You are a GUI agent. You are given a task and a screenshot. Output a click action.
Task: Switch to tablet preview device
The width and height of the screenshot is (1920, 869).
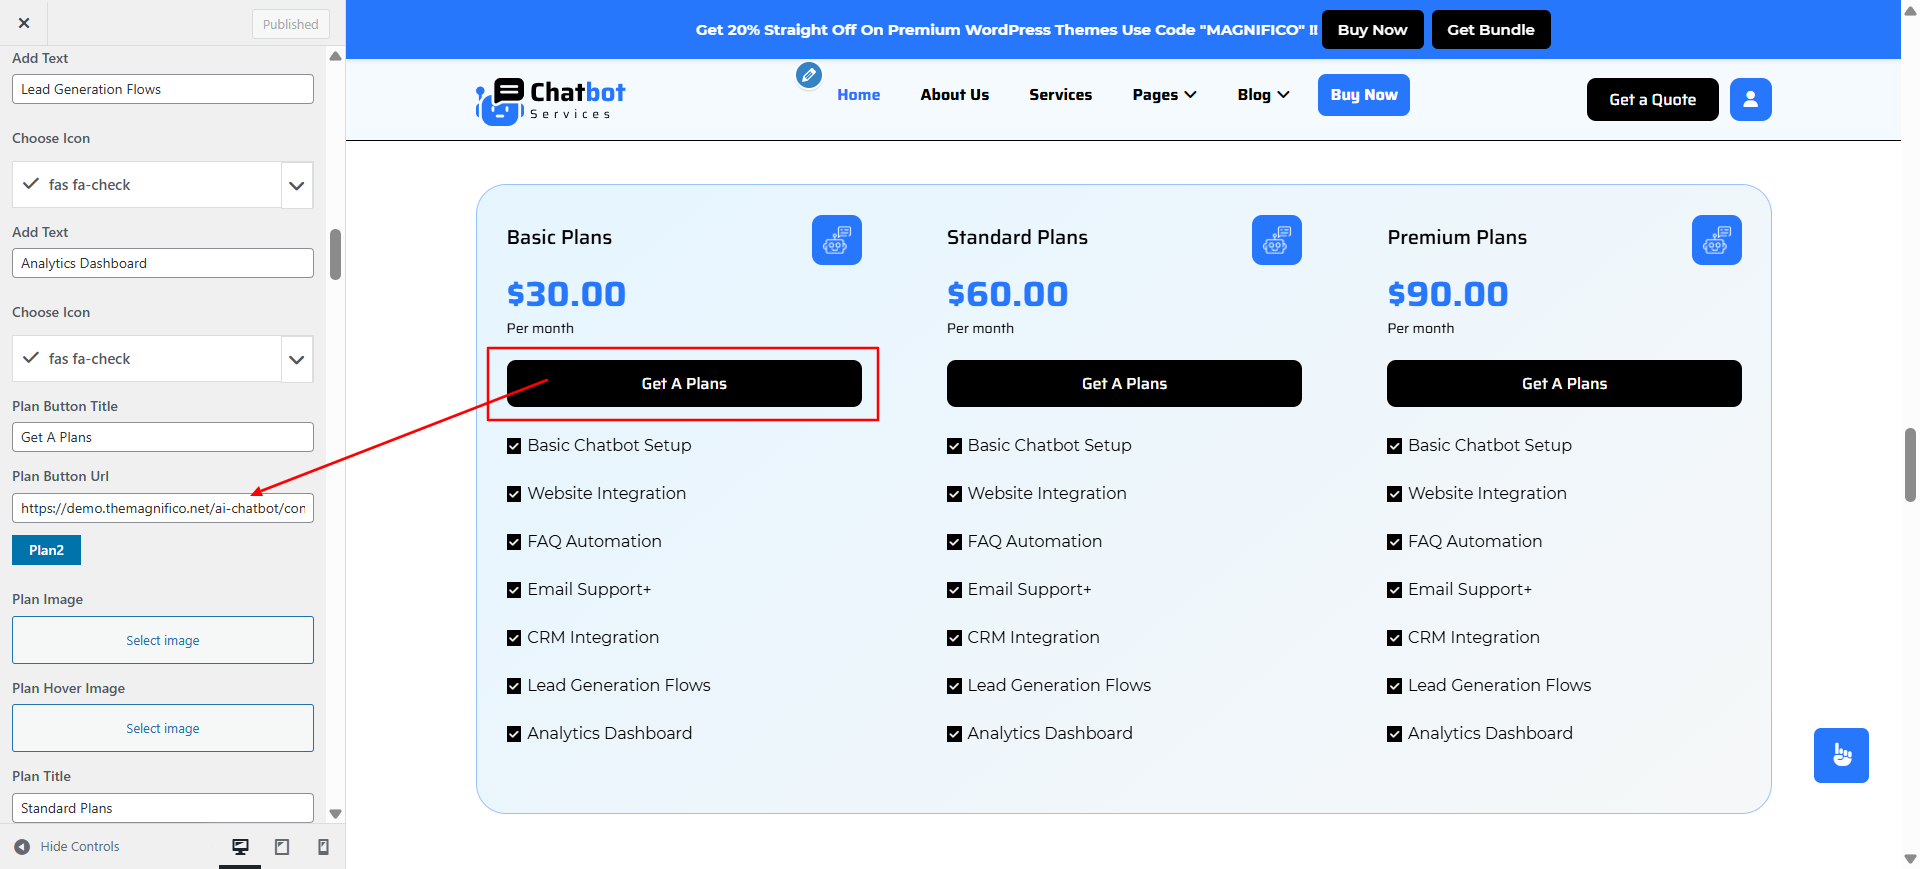coord(282,847)
